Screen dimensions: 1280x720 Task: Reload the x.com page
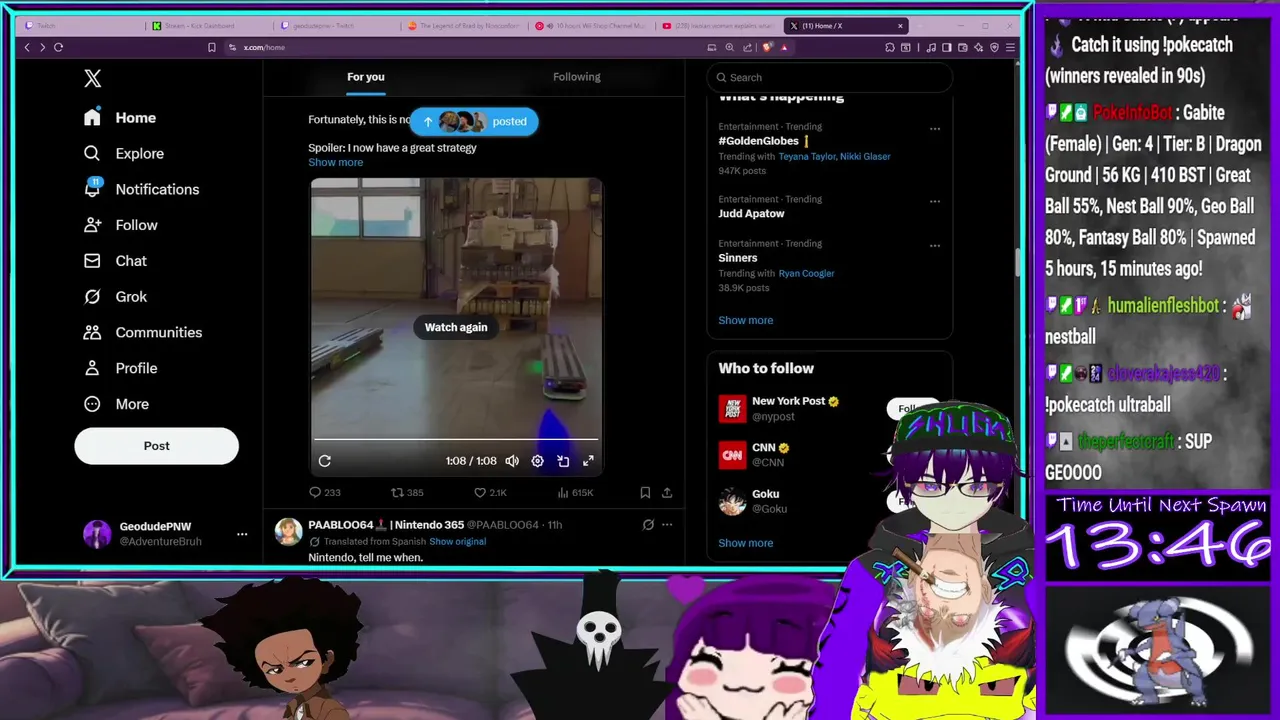click(58, 47)
